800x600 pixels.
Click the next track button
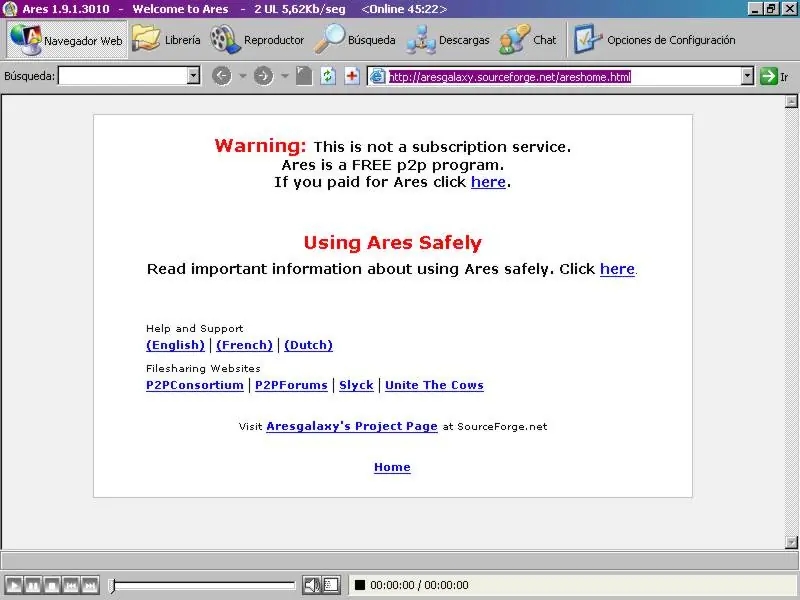tap(90, 585)
